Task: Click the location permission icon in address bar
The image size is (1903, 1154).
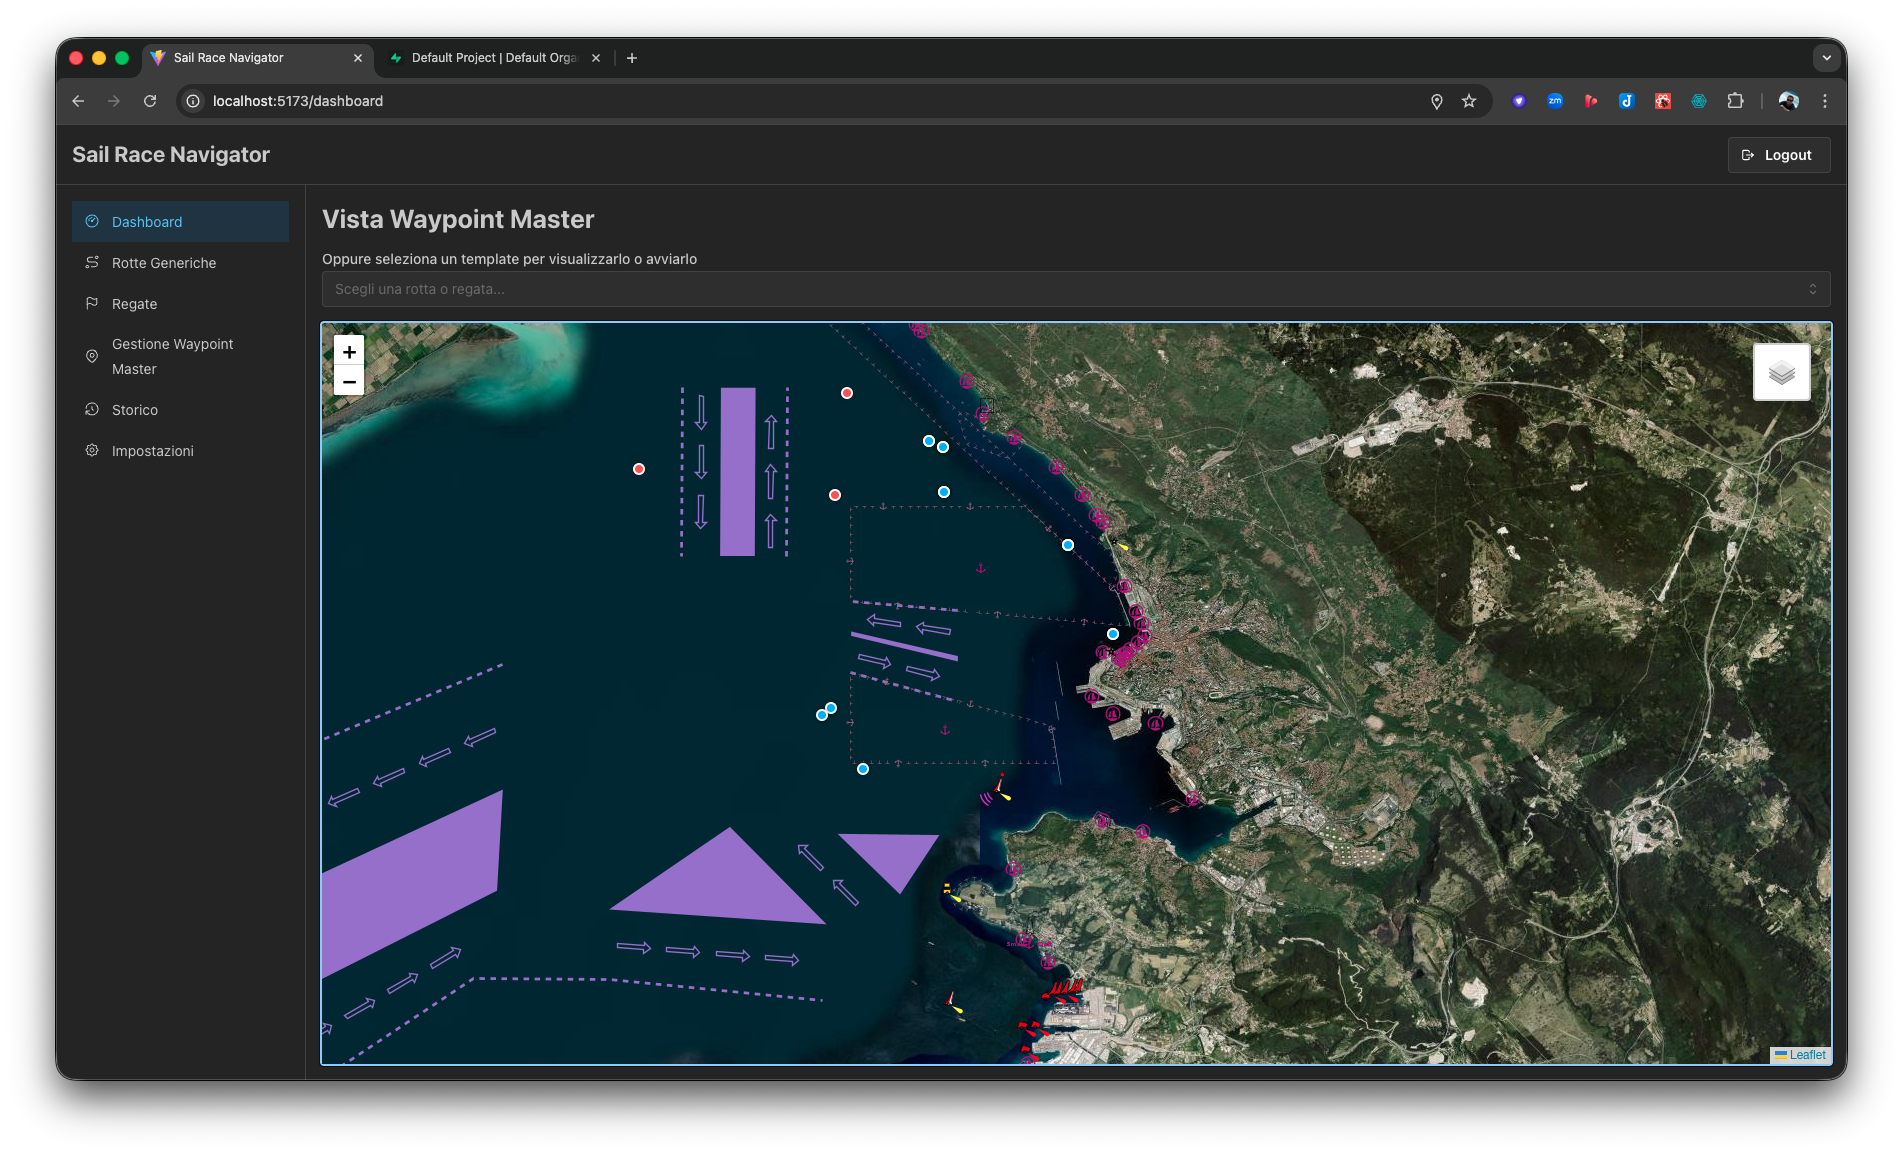Action: coord(1437,100)
